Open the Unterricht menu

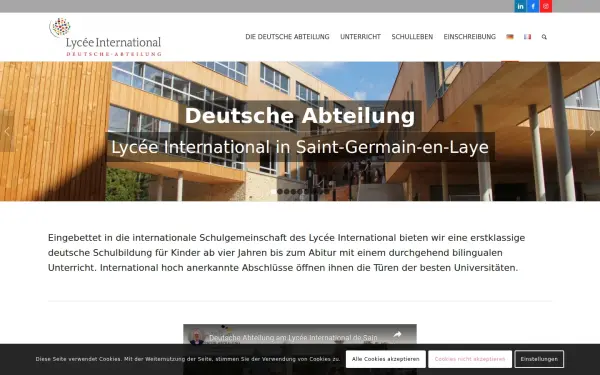360,37
